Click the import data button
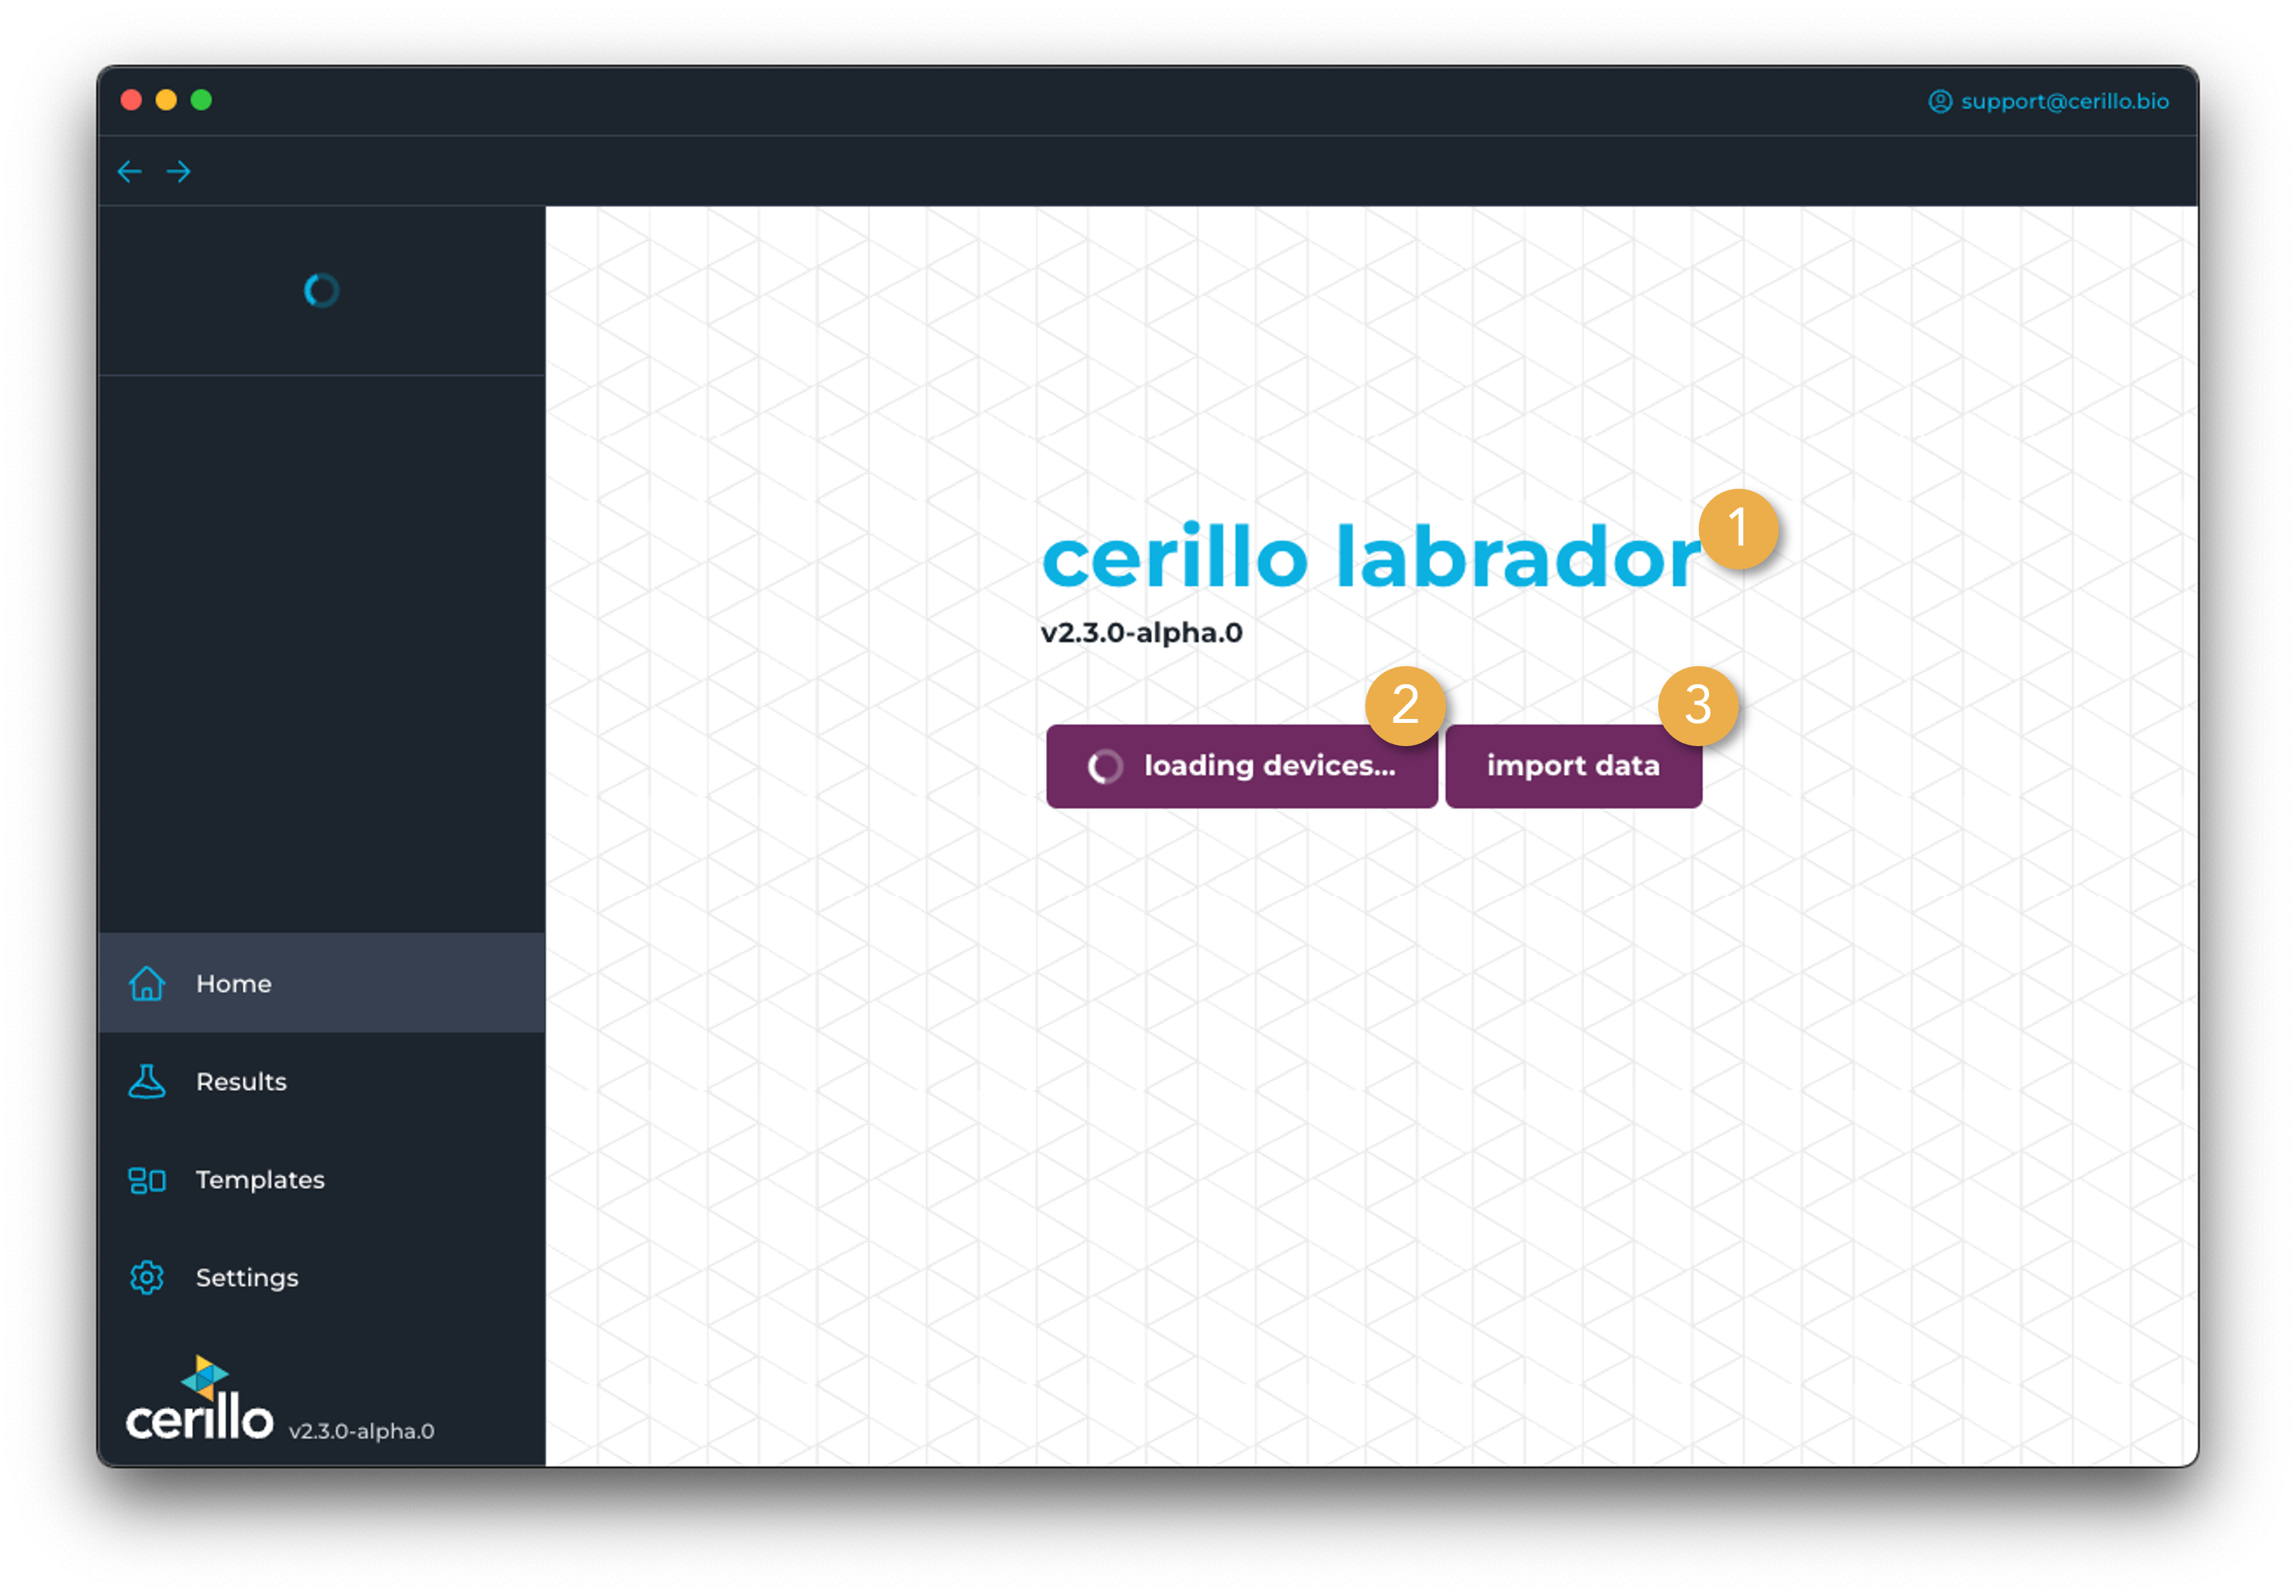This screenshot has height=1596, width=2296. 1573,766
